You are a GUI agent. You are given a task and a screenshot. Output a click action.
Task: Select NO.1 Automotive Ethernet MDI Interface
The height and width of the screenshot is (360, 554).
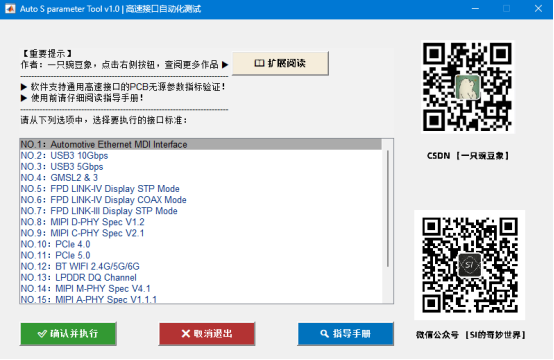(x=201, y=144)
